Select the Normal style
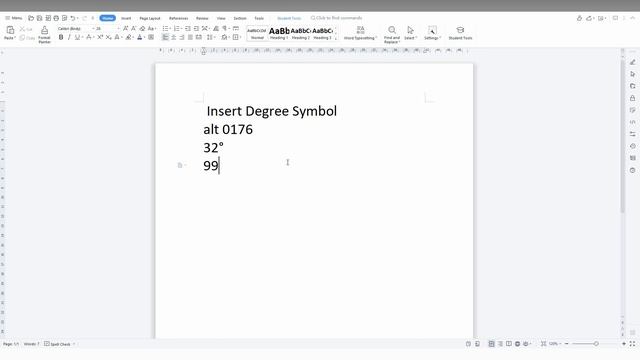 point(257,33)
